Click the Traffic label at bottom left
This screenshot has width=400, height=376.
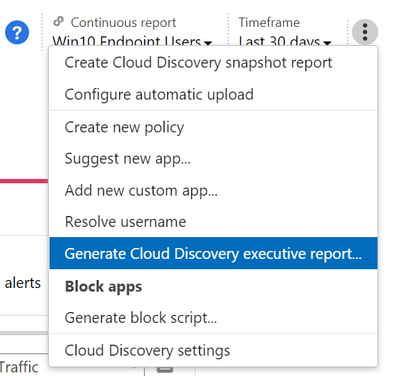19,367
